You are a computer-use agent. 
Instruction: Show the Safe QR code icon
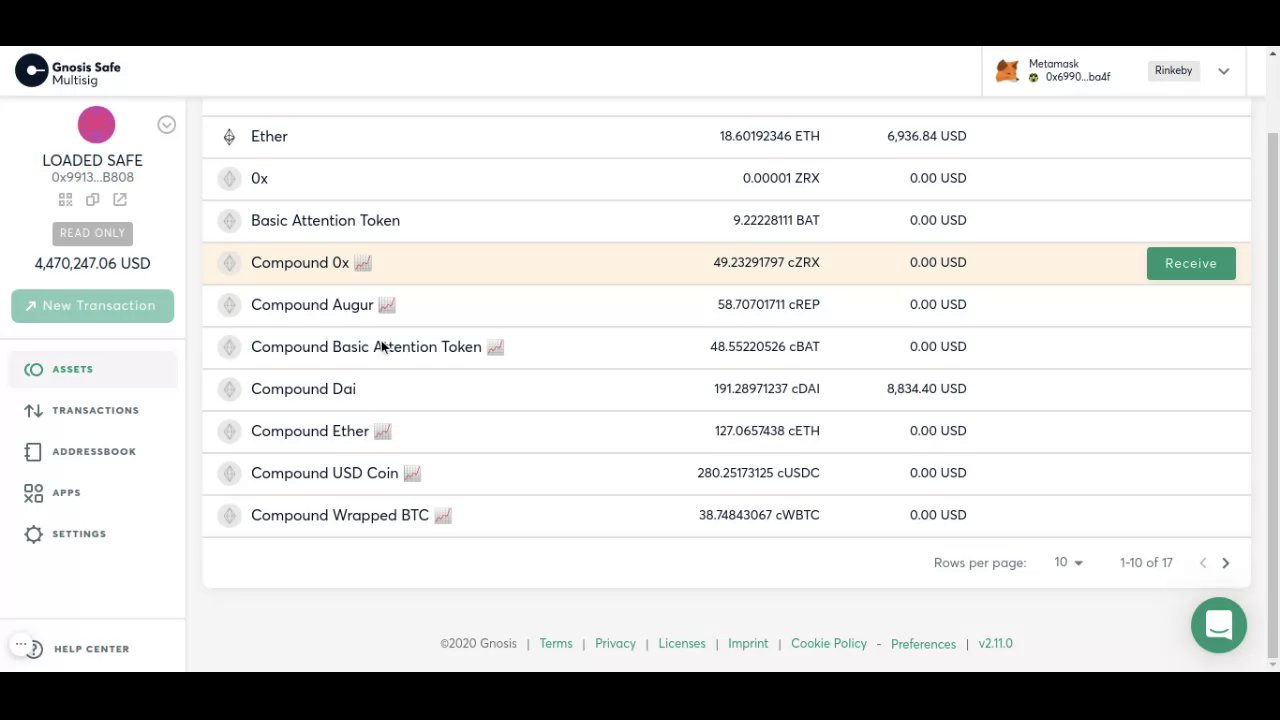[x=65, y=200]
